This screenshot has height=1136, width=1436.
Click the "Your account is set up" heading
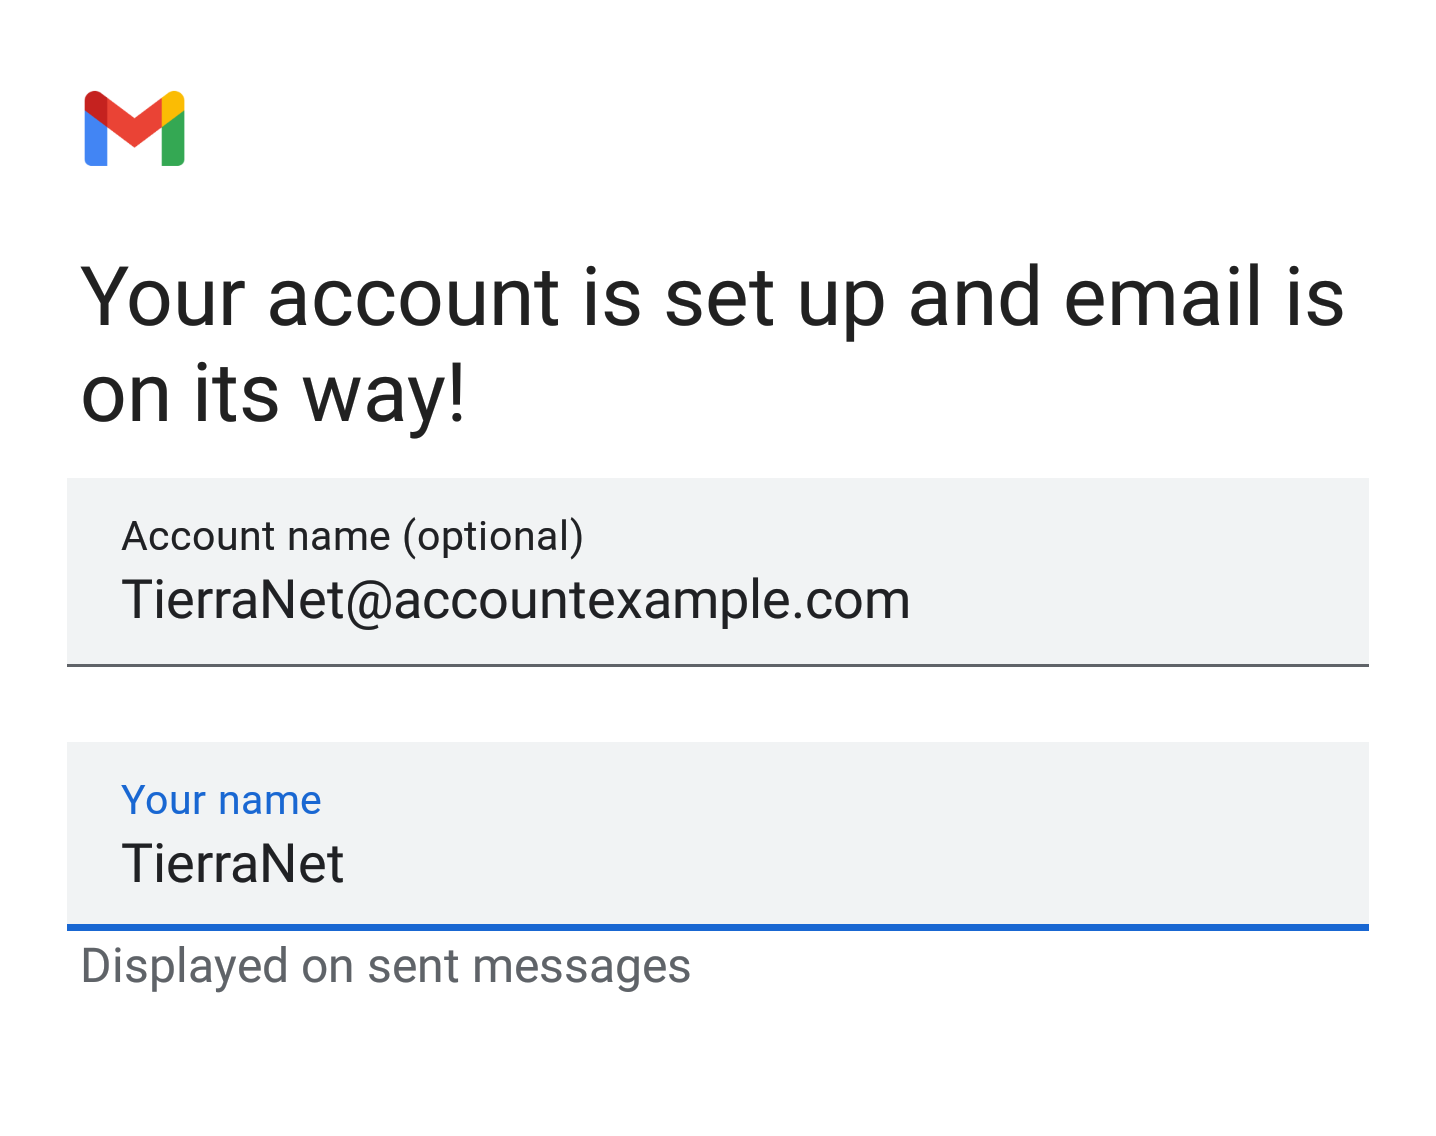(x=712, y=345)
